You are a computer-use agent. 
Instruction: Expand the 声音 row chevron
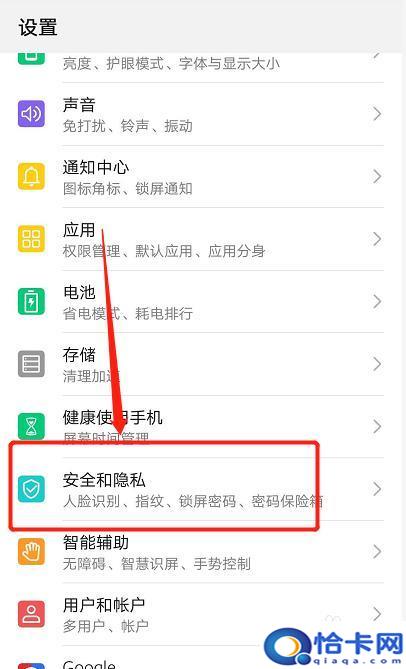coord(377,114)
